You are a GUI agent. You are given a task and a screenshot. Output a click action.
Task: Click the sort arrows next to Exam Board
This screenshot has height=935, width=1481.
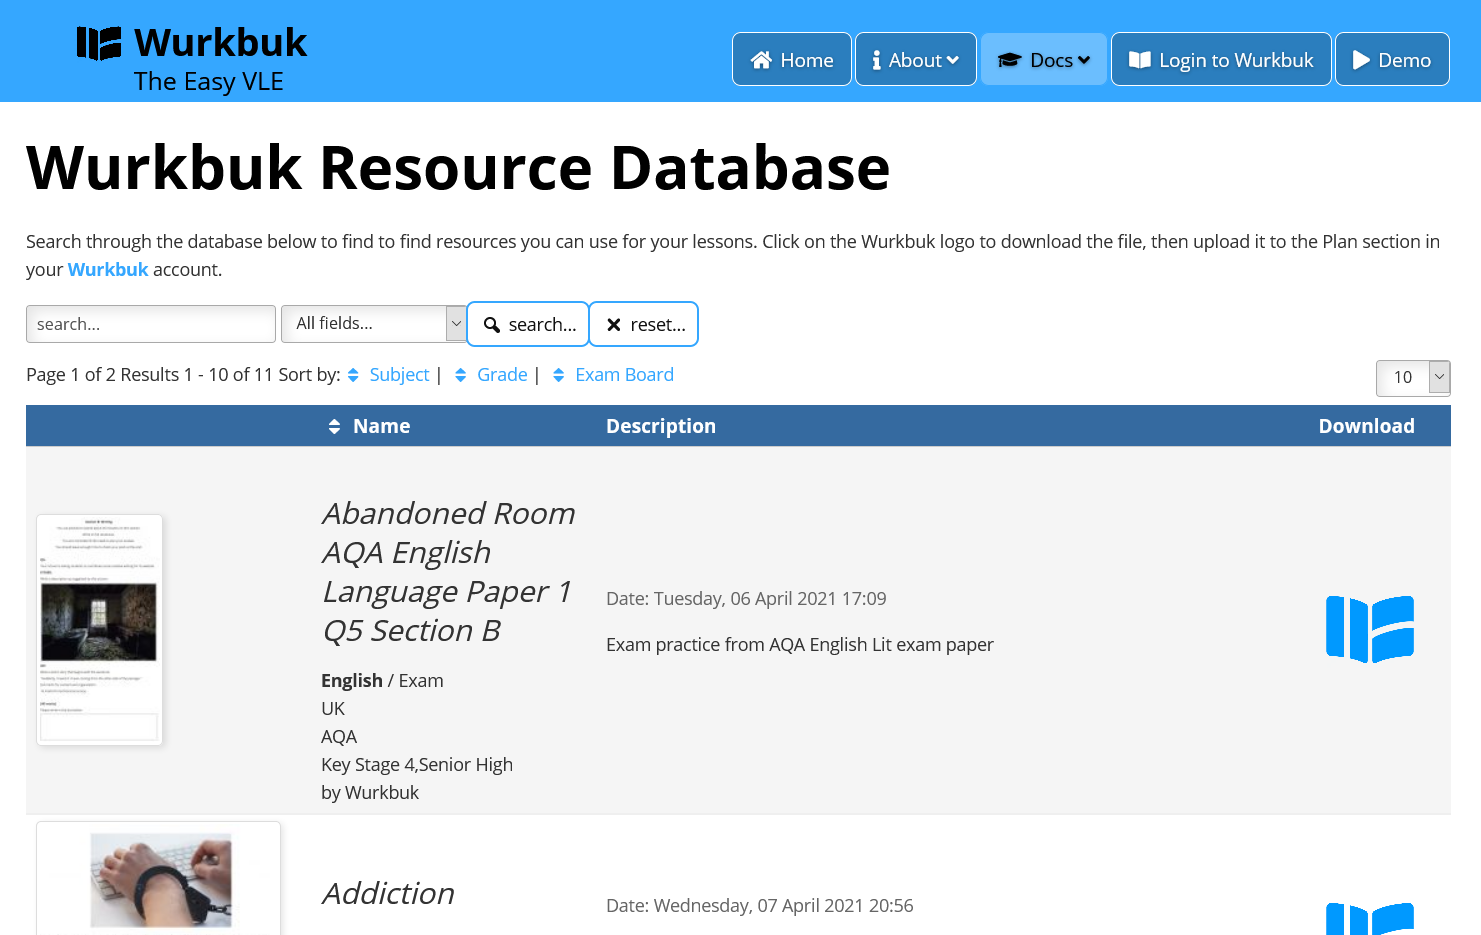coord(558,374)
